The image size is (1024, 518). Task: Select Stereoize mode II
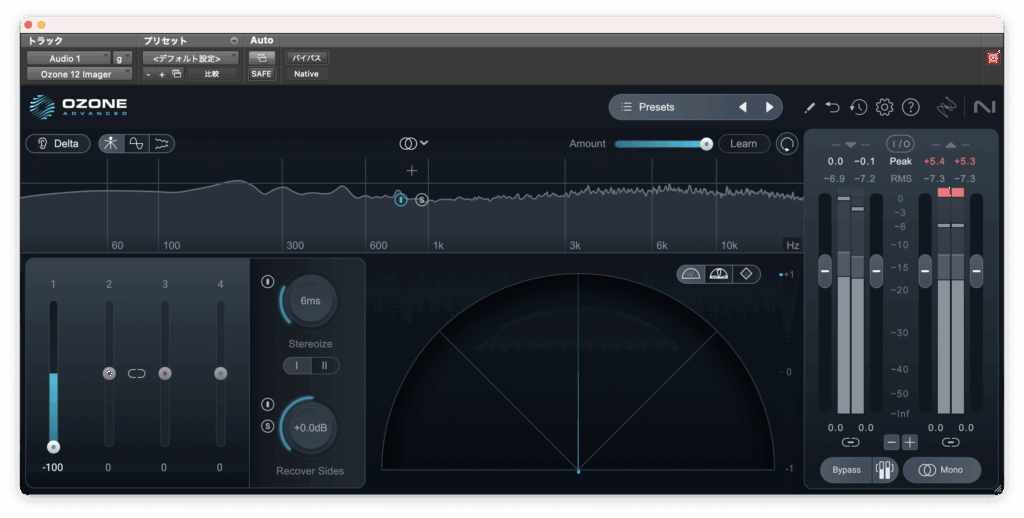324,366
